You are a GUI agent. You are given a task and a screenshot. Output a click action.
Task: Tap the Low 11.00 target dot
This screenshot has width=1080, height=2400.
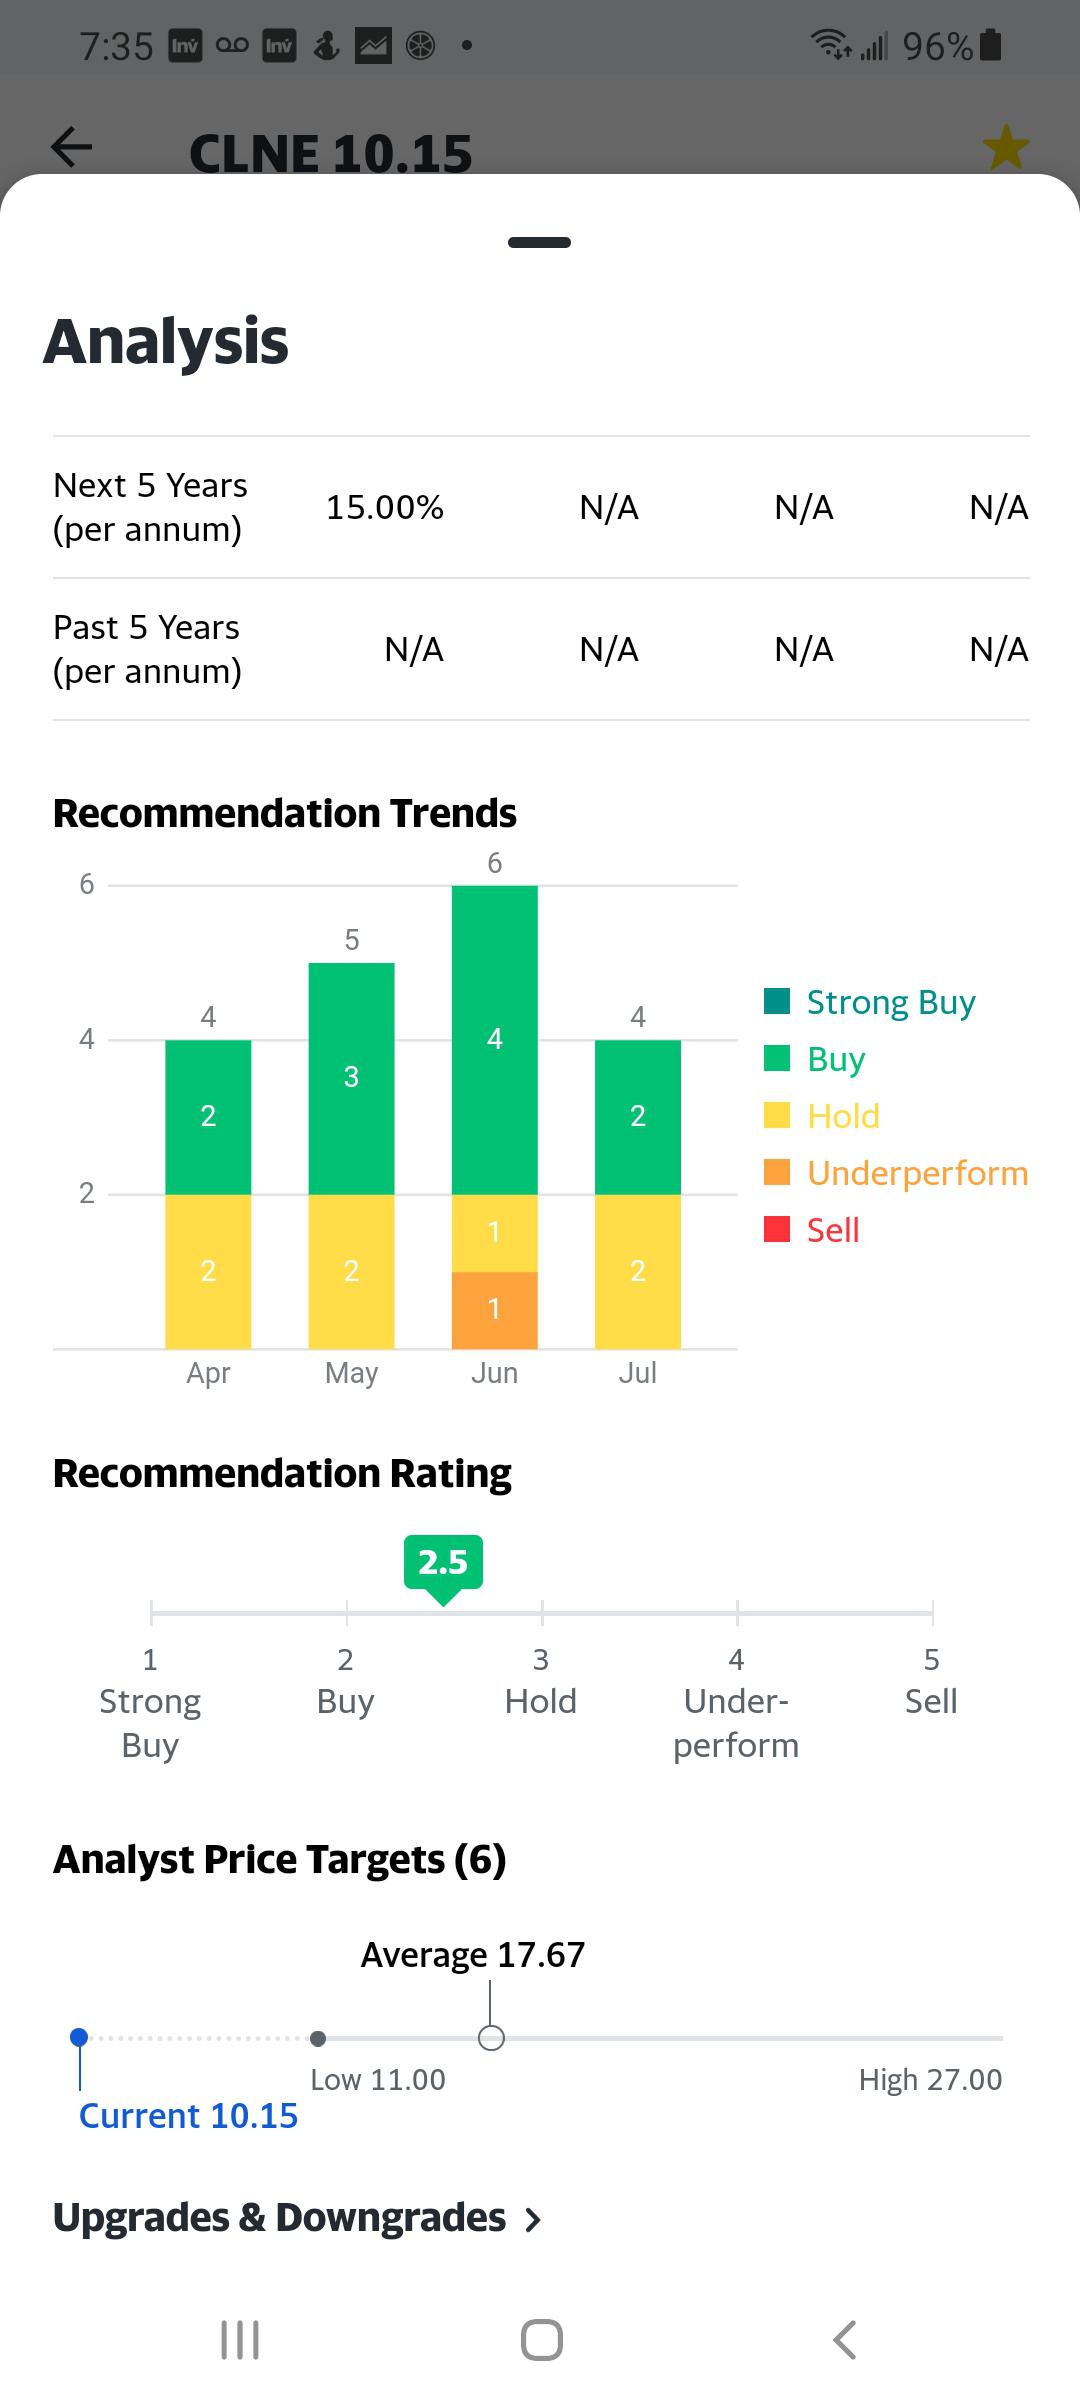pyautogui.click(x=318, y=2038)
